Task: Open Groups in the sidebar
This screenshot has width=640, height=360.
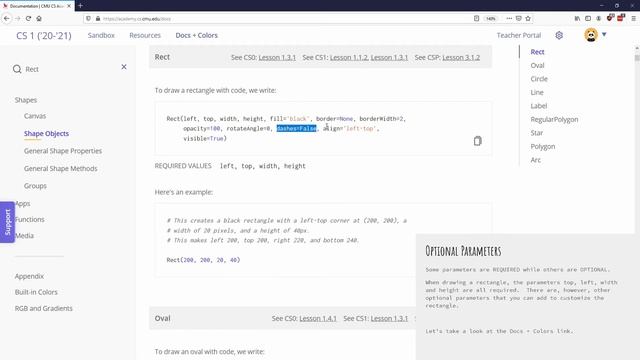Action: [35, 186]
